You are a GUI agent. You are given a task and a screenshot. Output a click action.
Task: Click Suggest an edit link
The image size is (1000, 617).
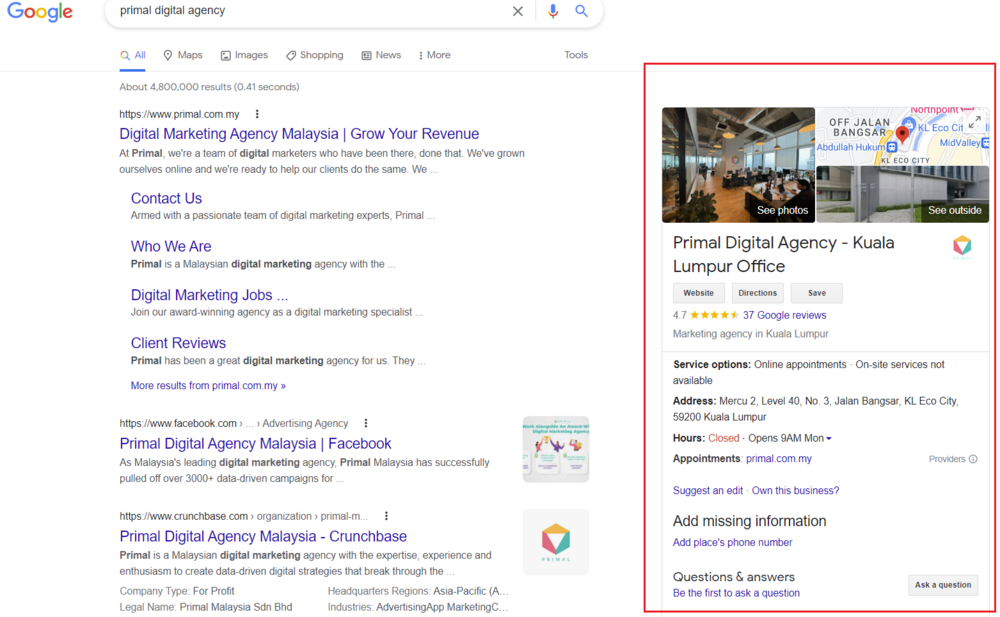click(x=707, y=491)
